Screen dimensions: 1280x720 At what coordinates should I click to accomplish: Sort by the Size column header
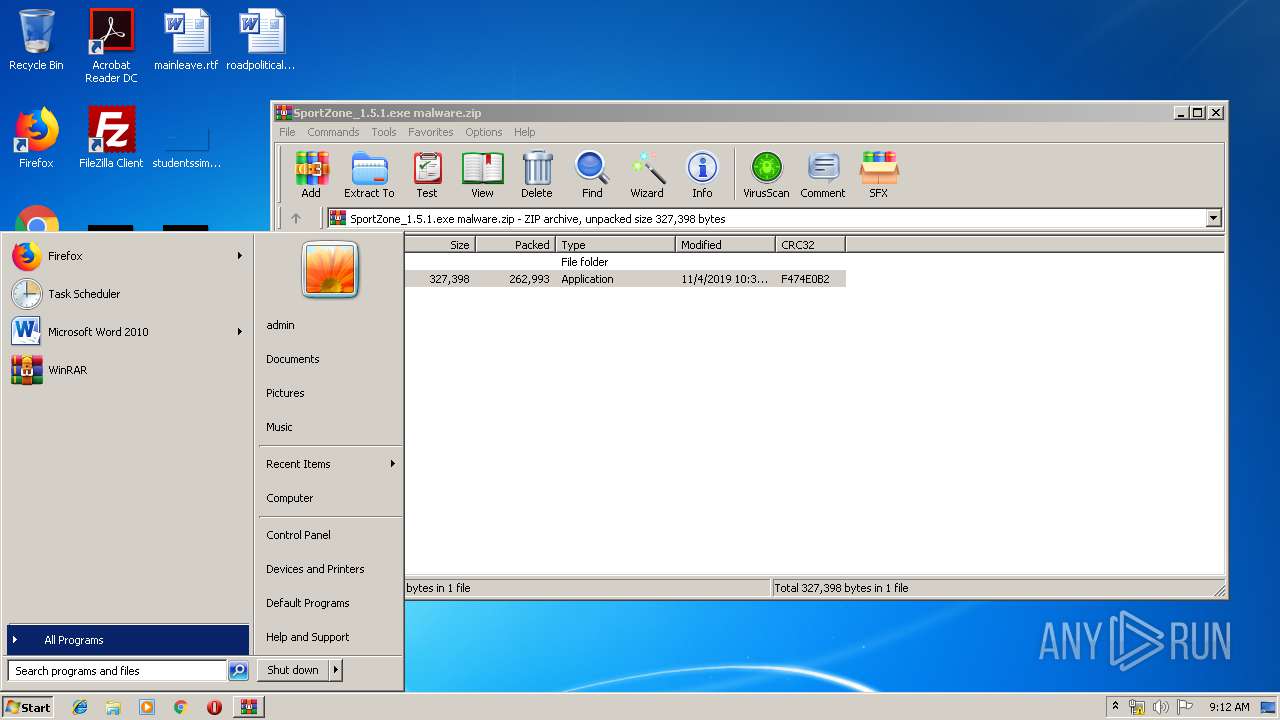click(440, 245)
